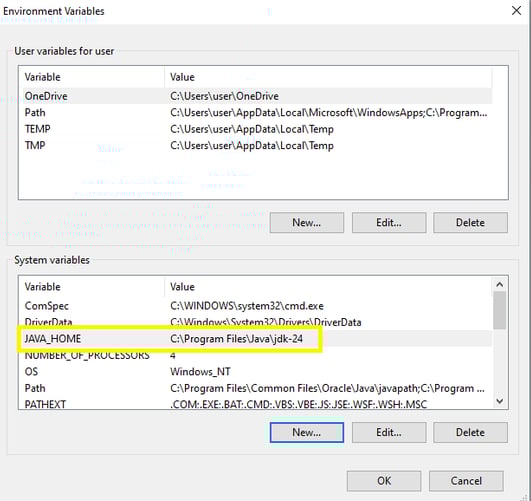Click New in User variables section
The image size is (531, 501).
click(307, 223)
